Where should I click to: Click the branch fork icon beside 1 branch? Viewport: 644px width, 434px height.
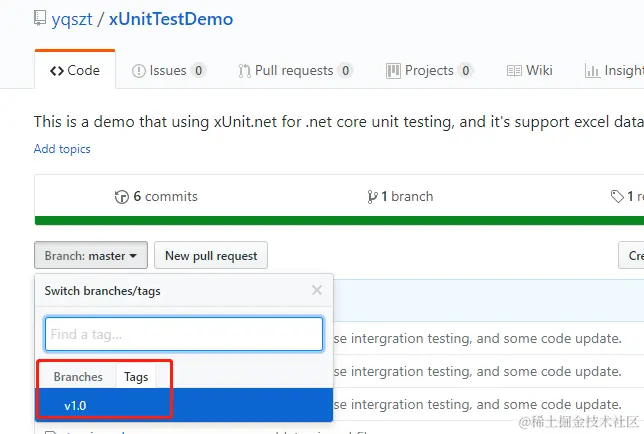(372, 197)
